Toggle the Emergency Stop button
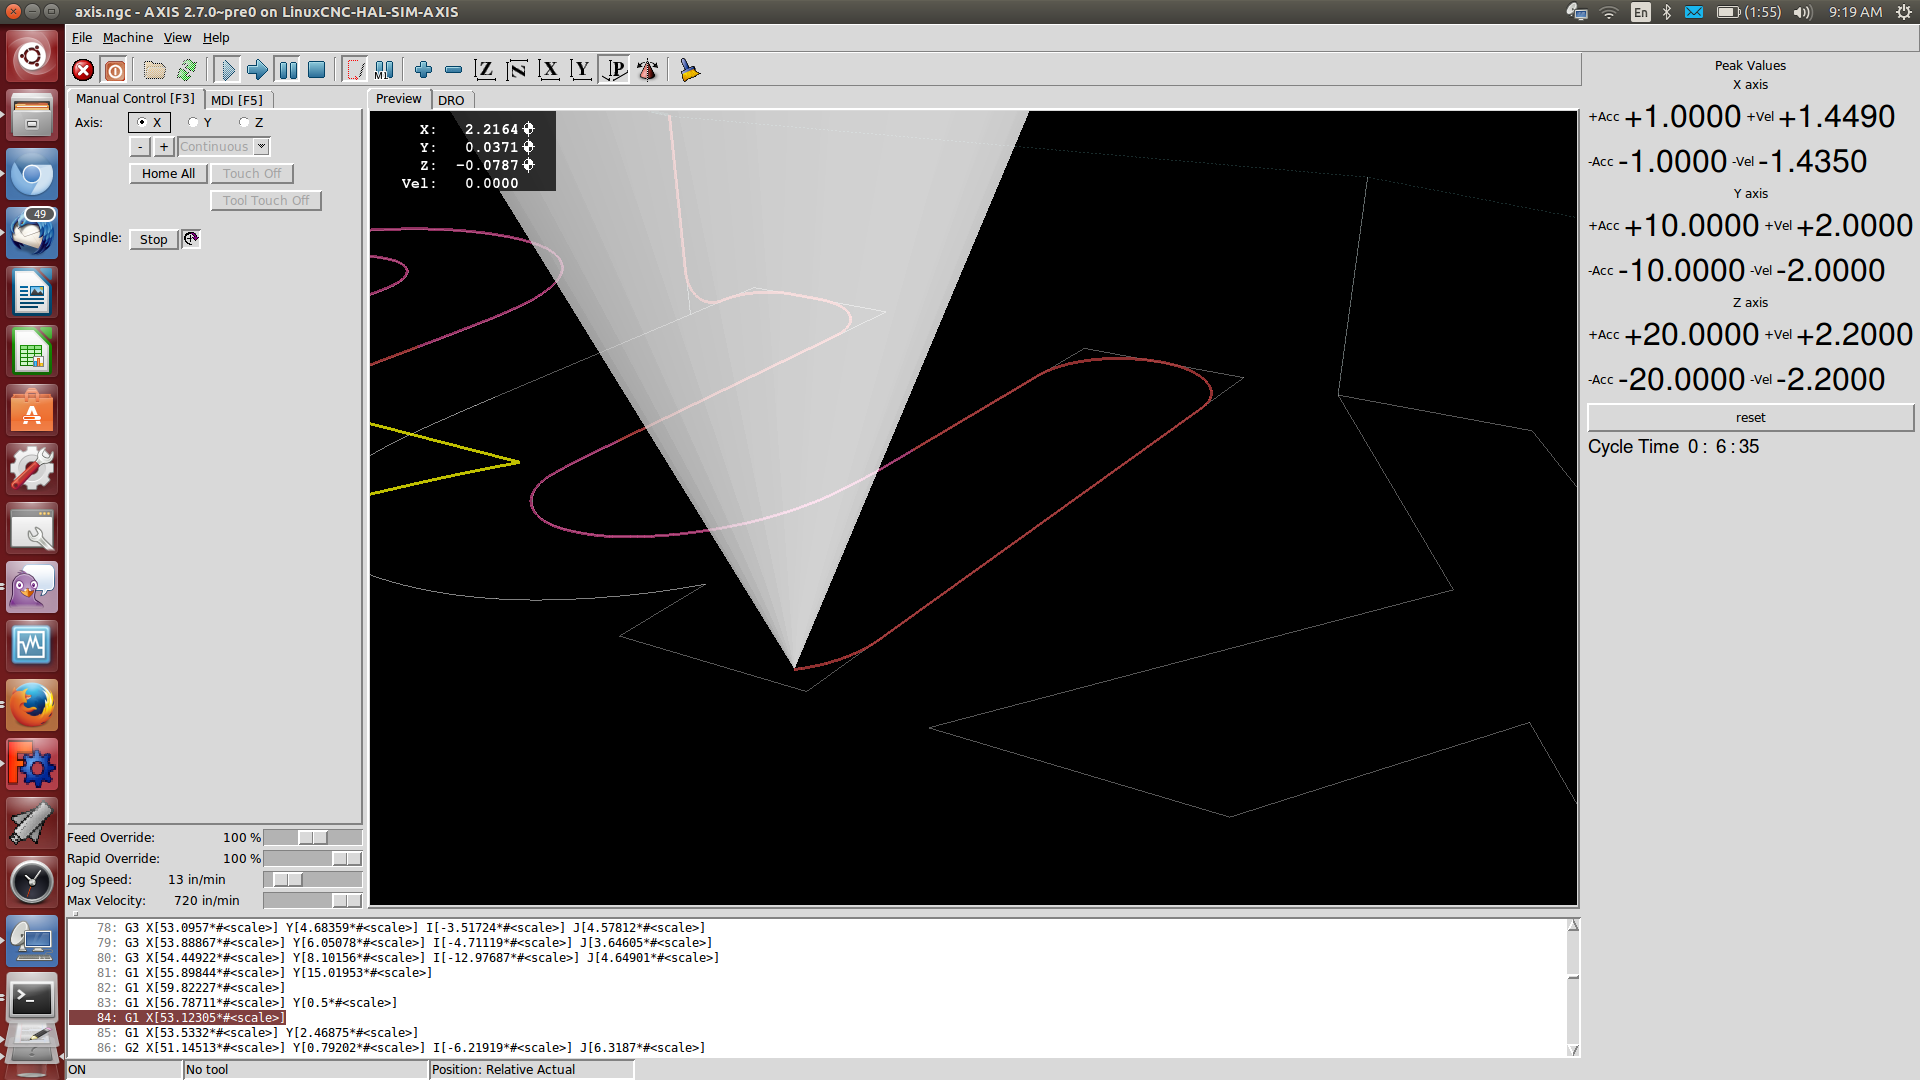This screenshot has height=1080, width=1920. (83, 70)
